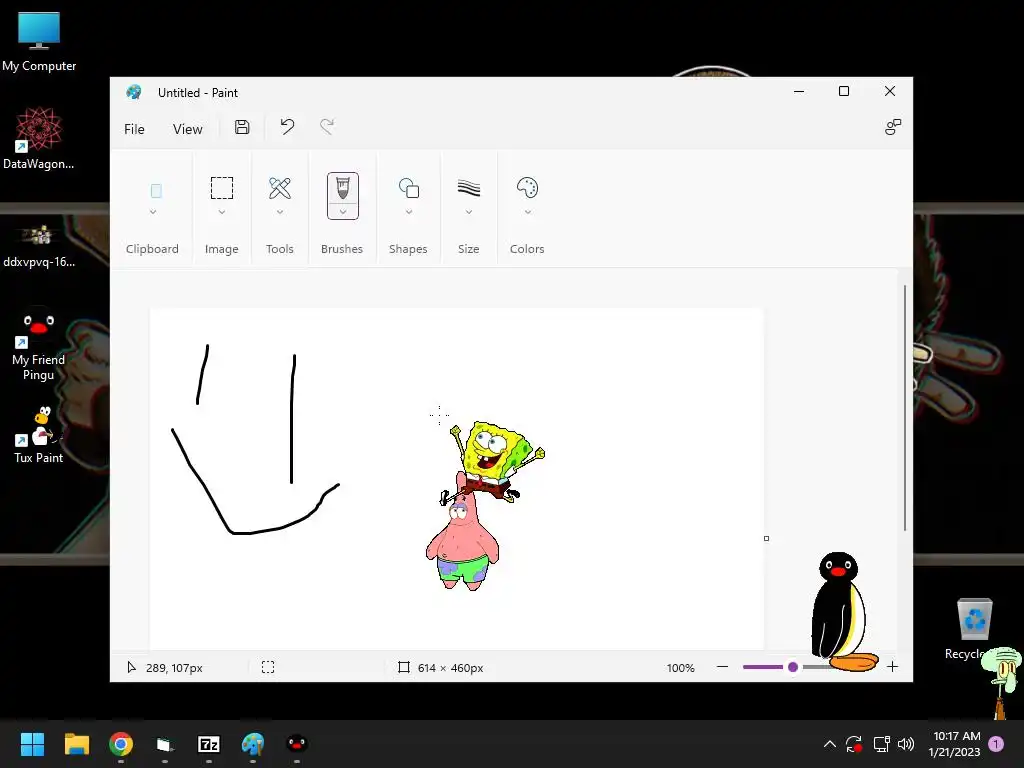Screen dimensions: 1024x768
Task: Click the Clipboard paste icon
Action: (156, 191)
